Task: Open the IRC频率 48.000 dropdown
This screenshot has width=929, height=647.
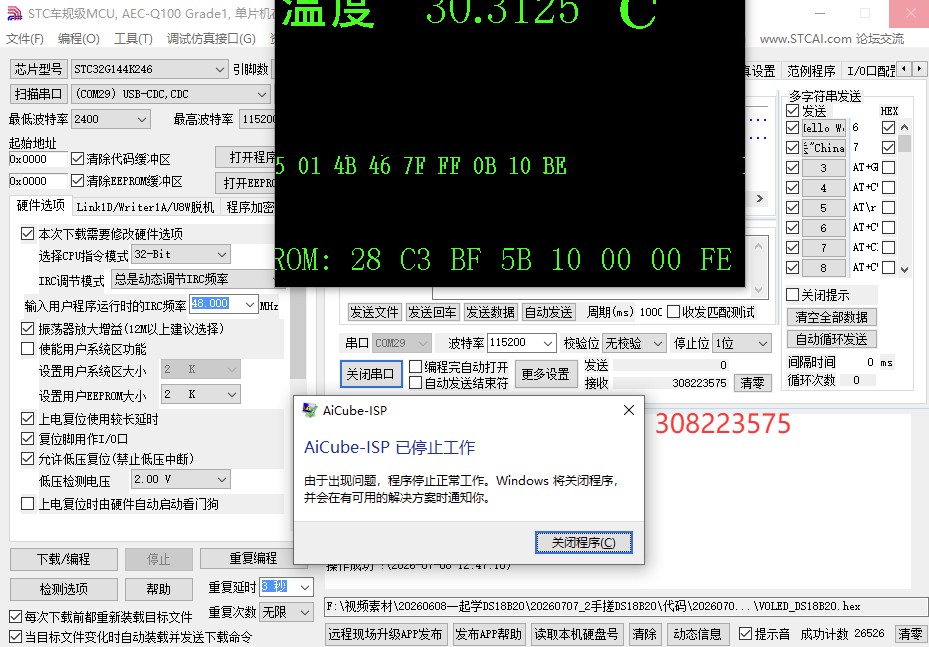Action: 250,304
